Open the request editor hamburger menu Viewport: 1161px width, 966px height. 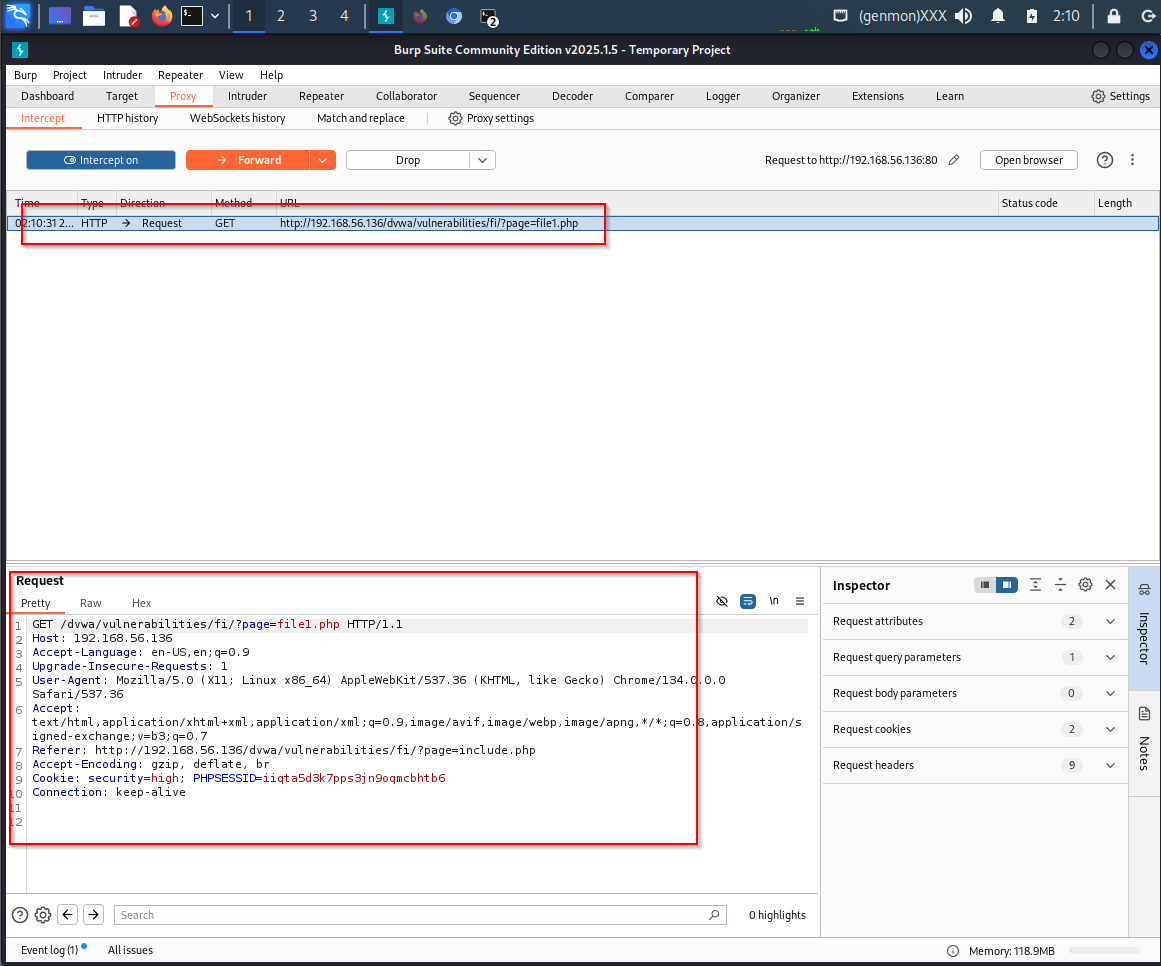pyautogui.click(x=800, y=601)
